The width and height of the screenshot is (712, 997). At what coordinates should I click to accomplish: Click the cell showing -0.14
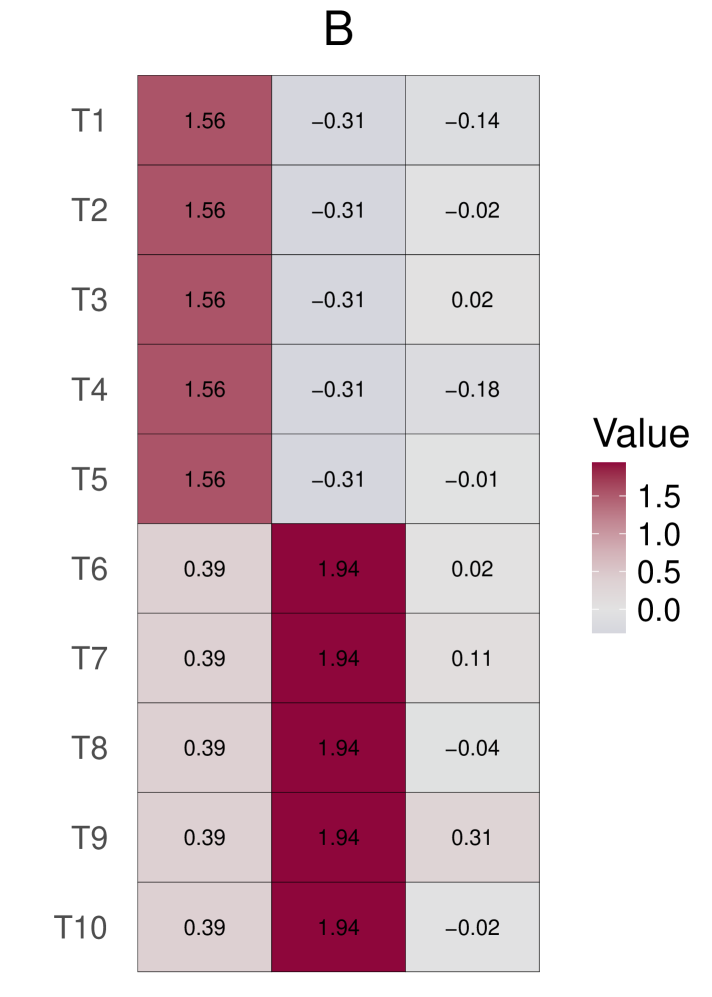[472, 121]
